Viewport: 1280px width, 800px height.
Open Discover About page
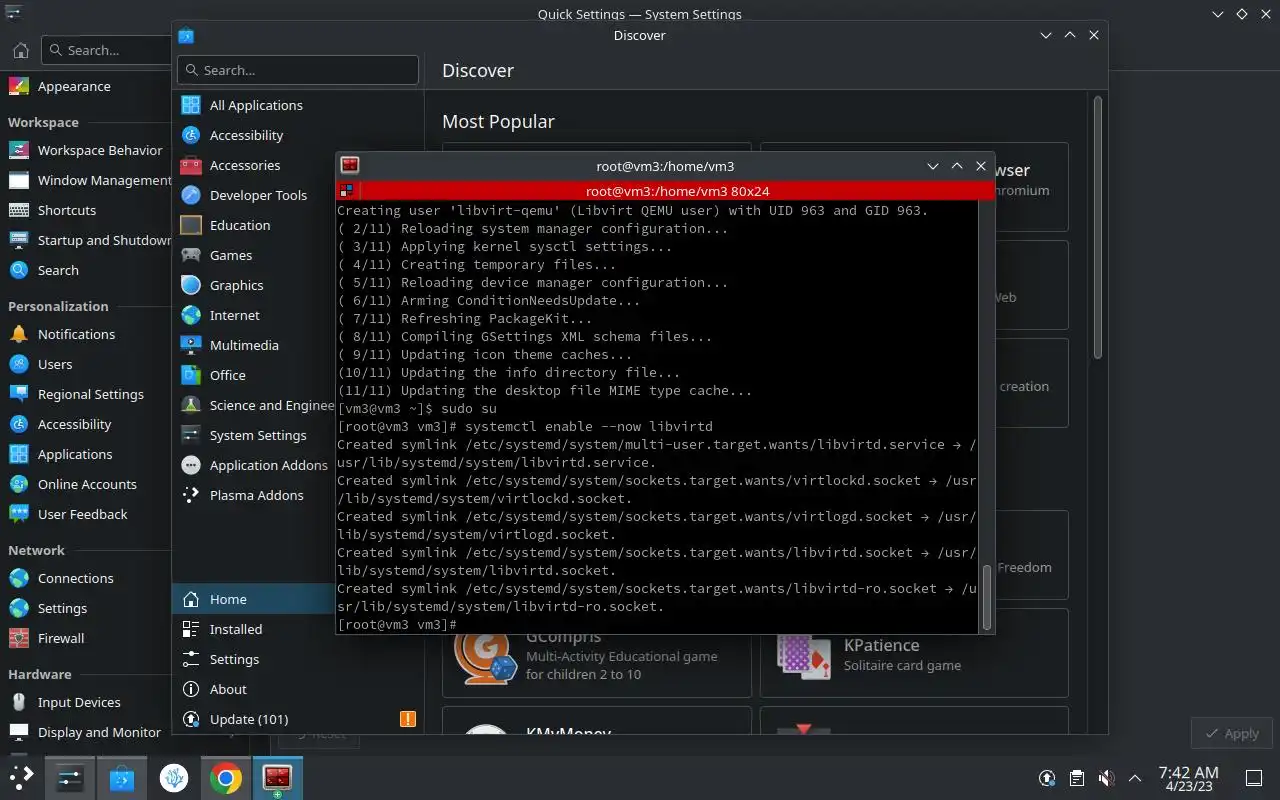(297, 689)
